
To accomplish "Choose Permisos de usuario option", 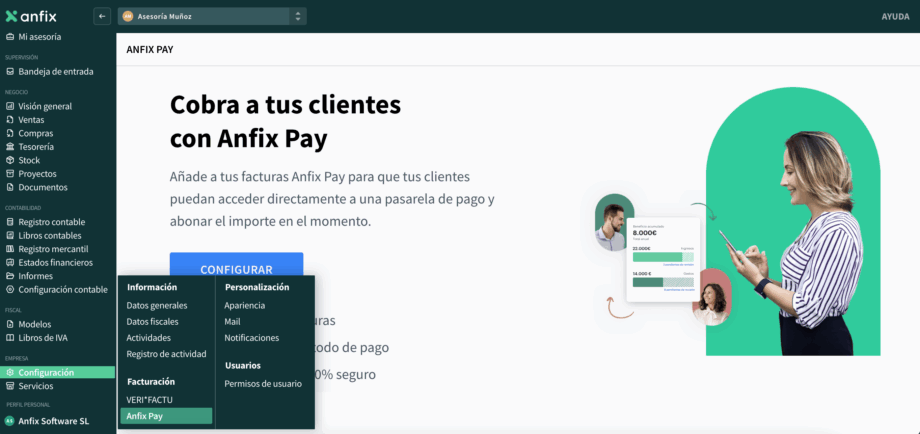I will point(262,383).
